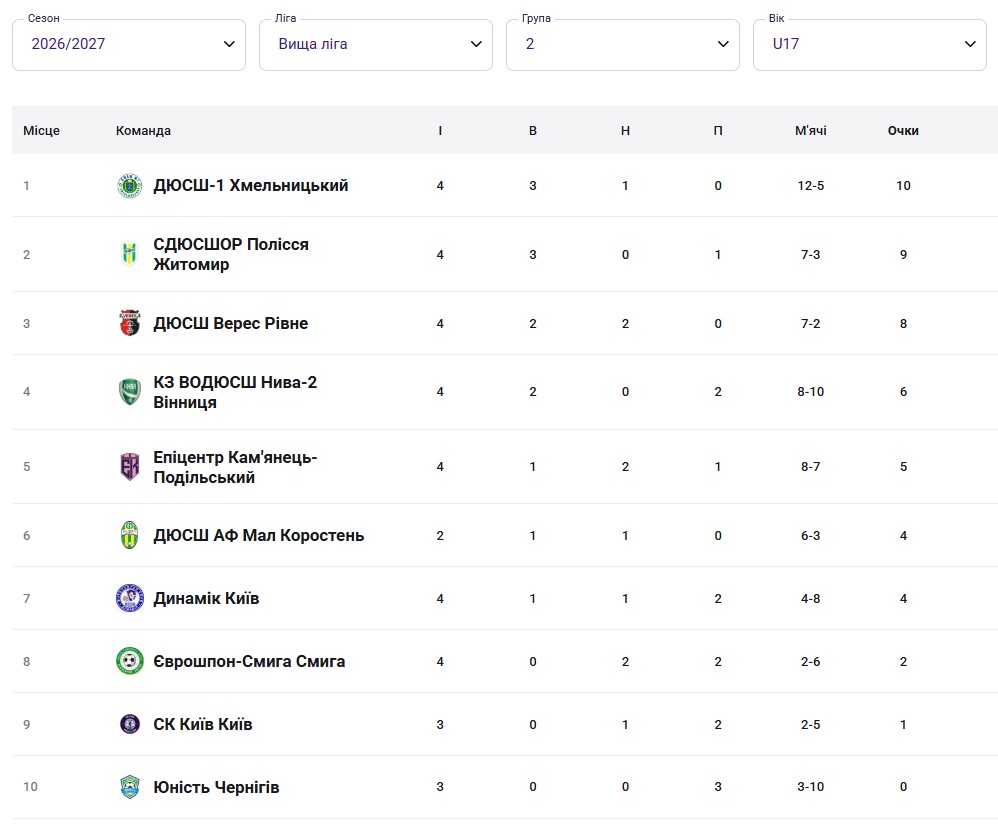Viewport: 998px width, 832px height.
Task: Open Юність Чернігів team name link
Action: tap(216, 787)
